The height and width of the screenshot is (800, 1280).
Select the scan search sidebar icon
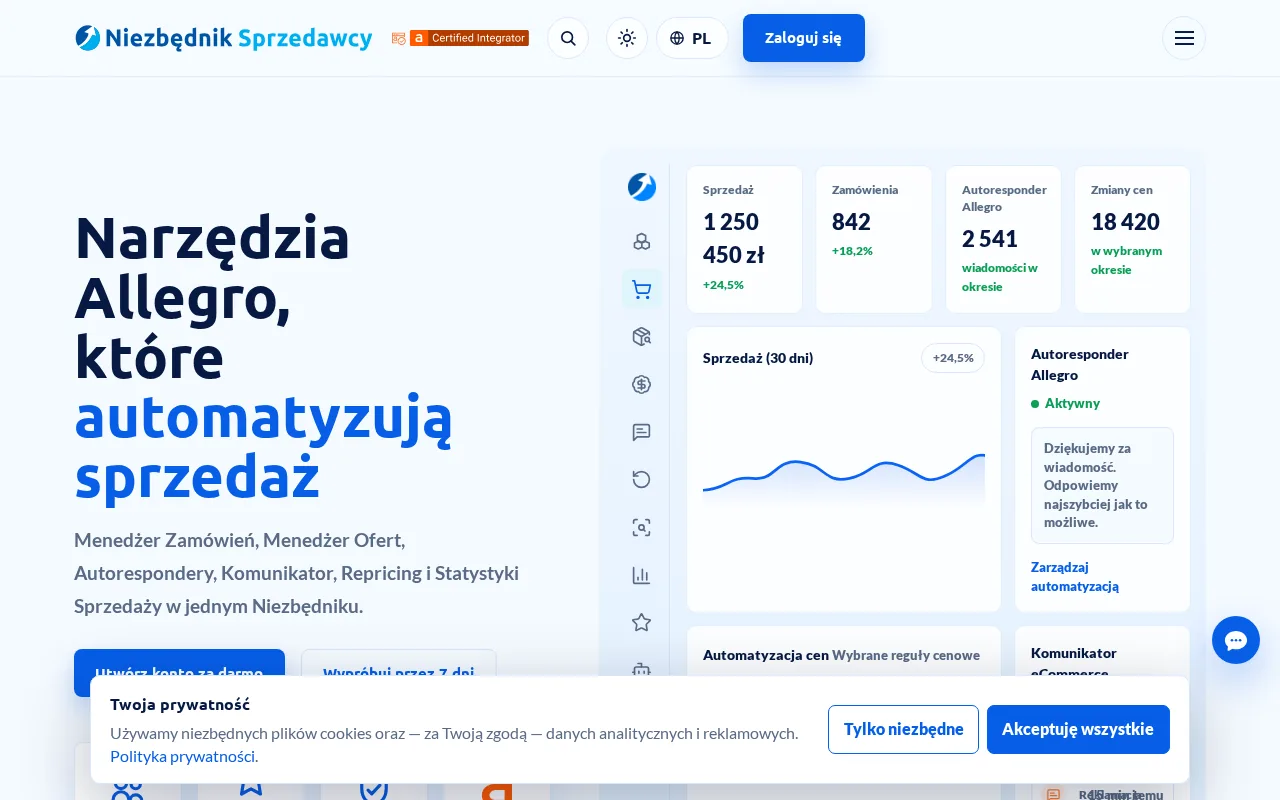(642, 527)
